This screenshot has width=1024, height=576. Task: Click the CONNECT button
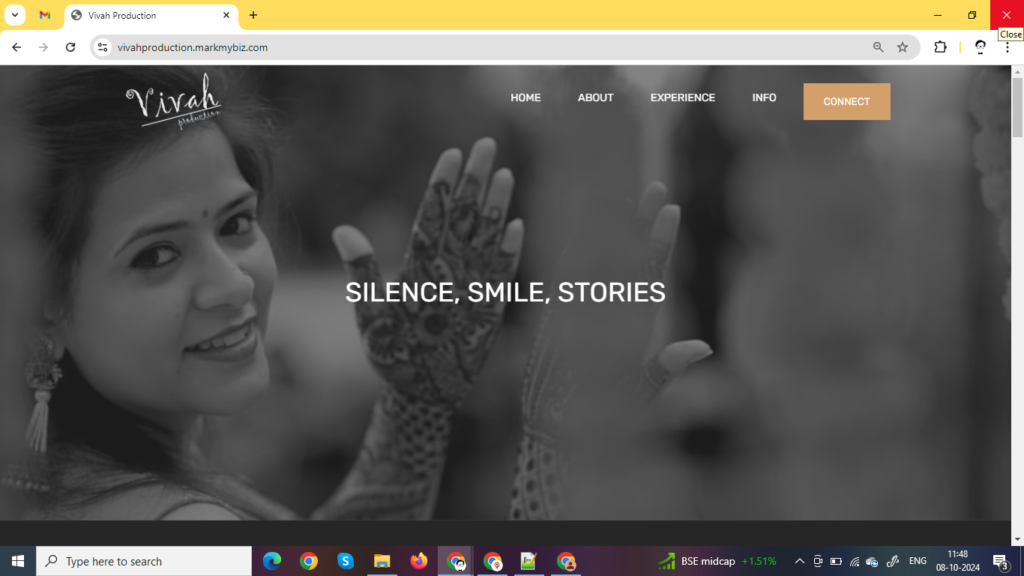(845, 101)
